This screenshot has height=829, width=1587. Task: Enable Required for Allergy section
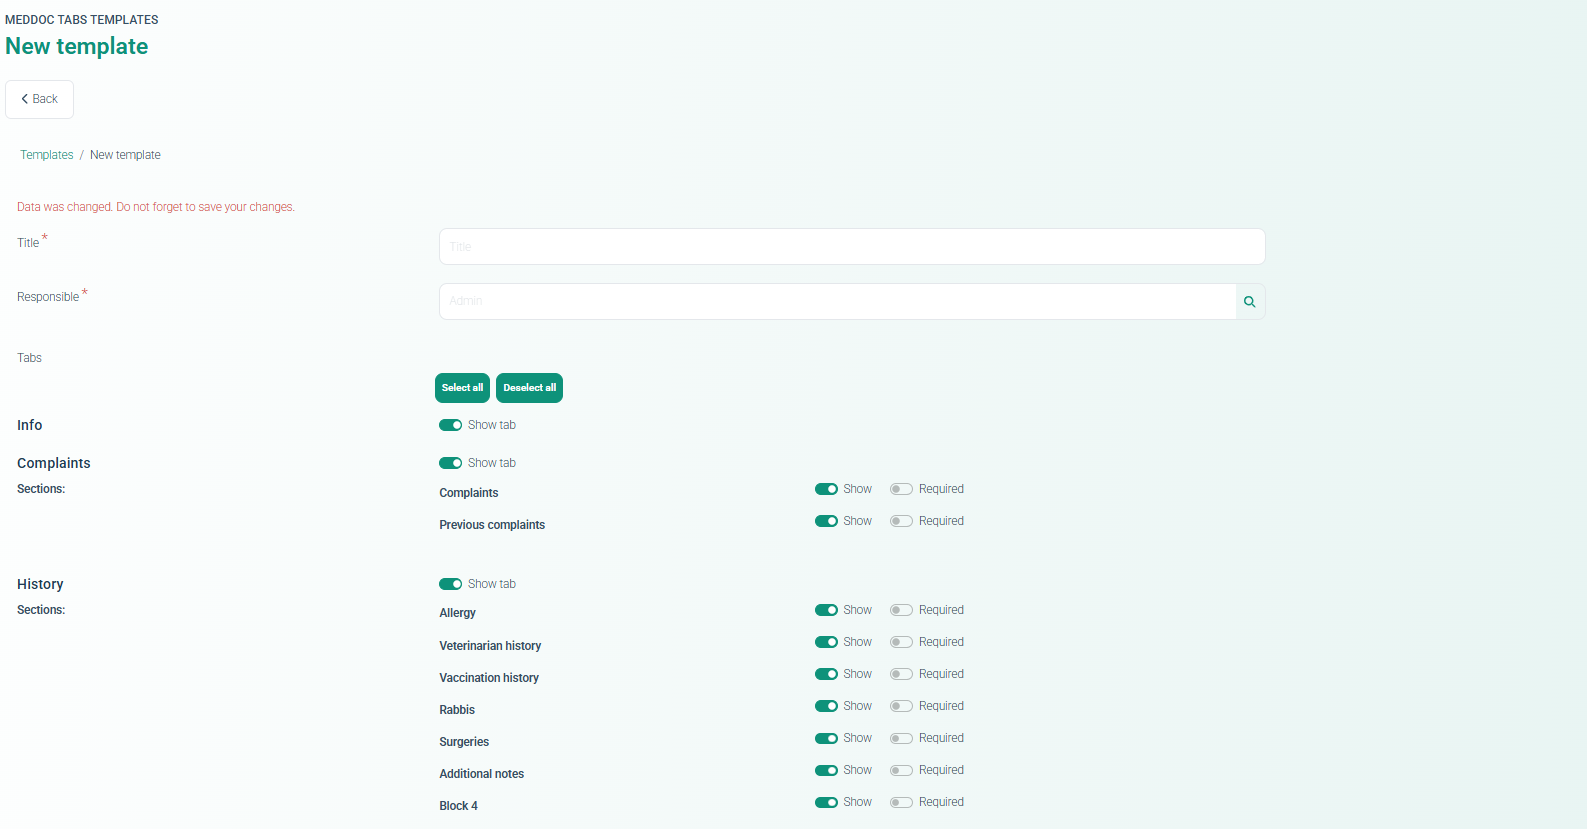coord(901,610)
